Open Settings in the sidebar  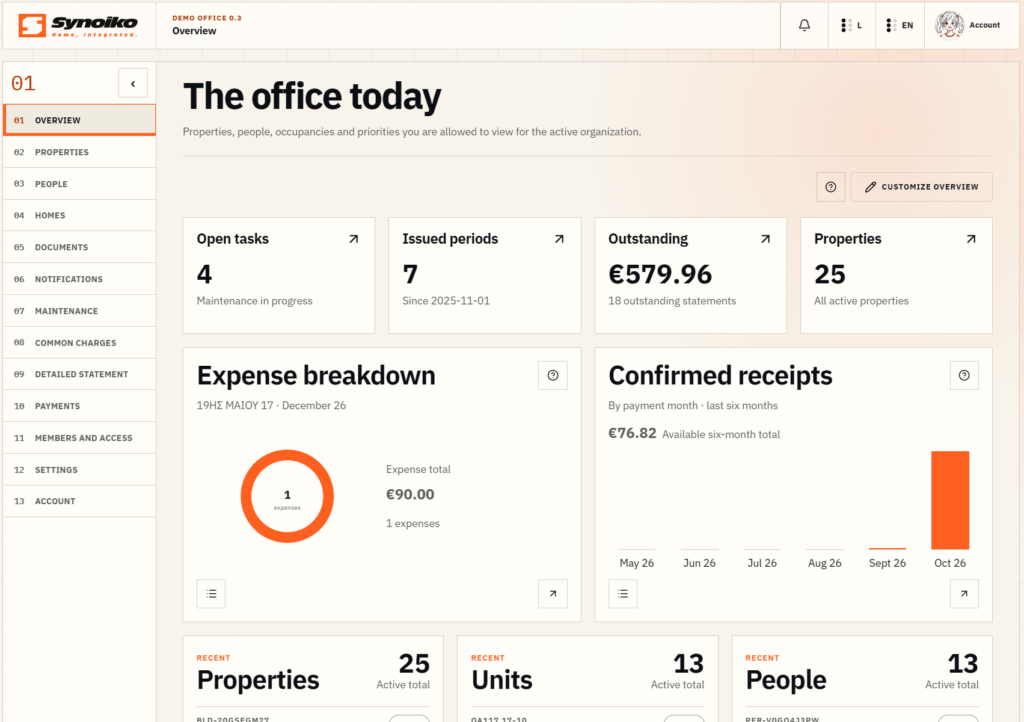(x=79, y=470)
